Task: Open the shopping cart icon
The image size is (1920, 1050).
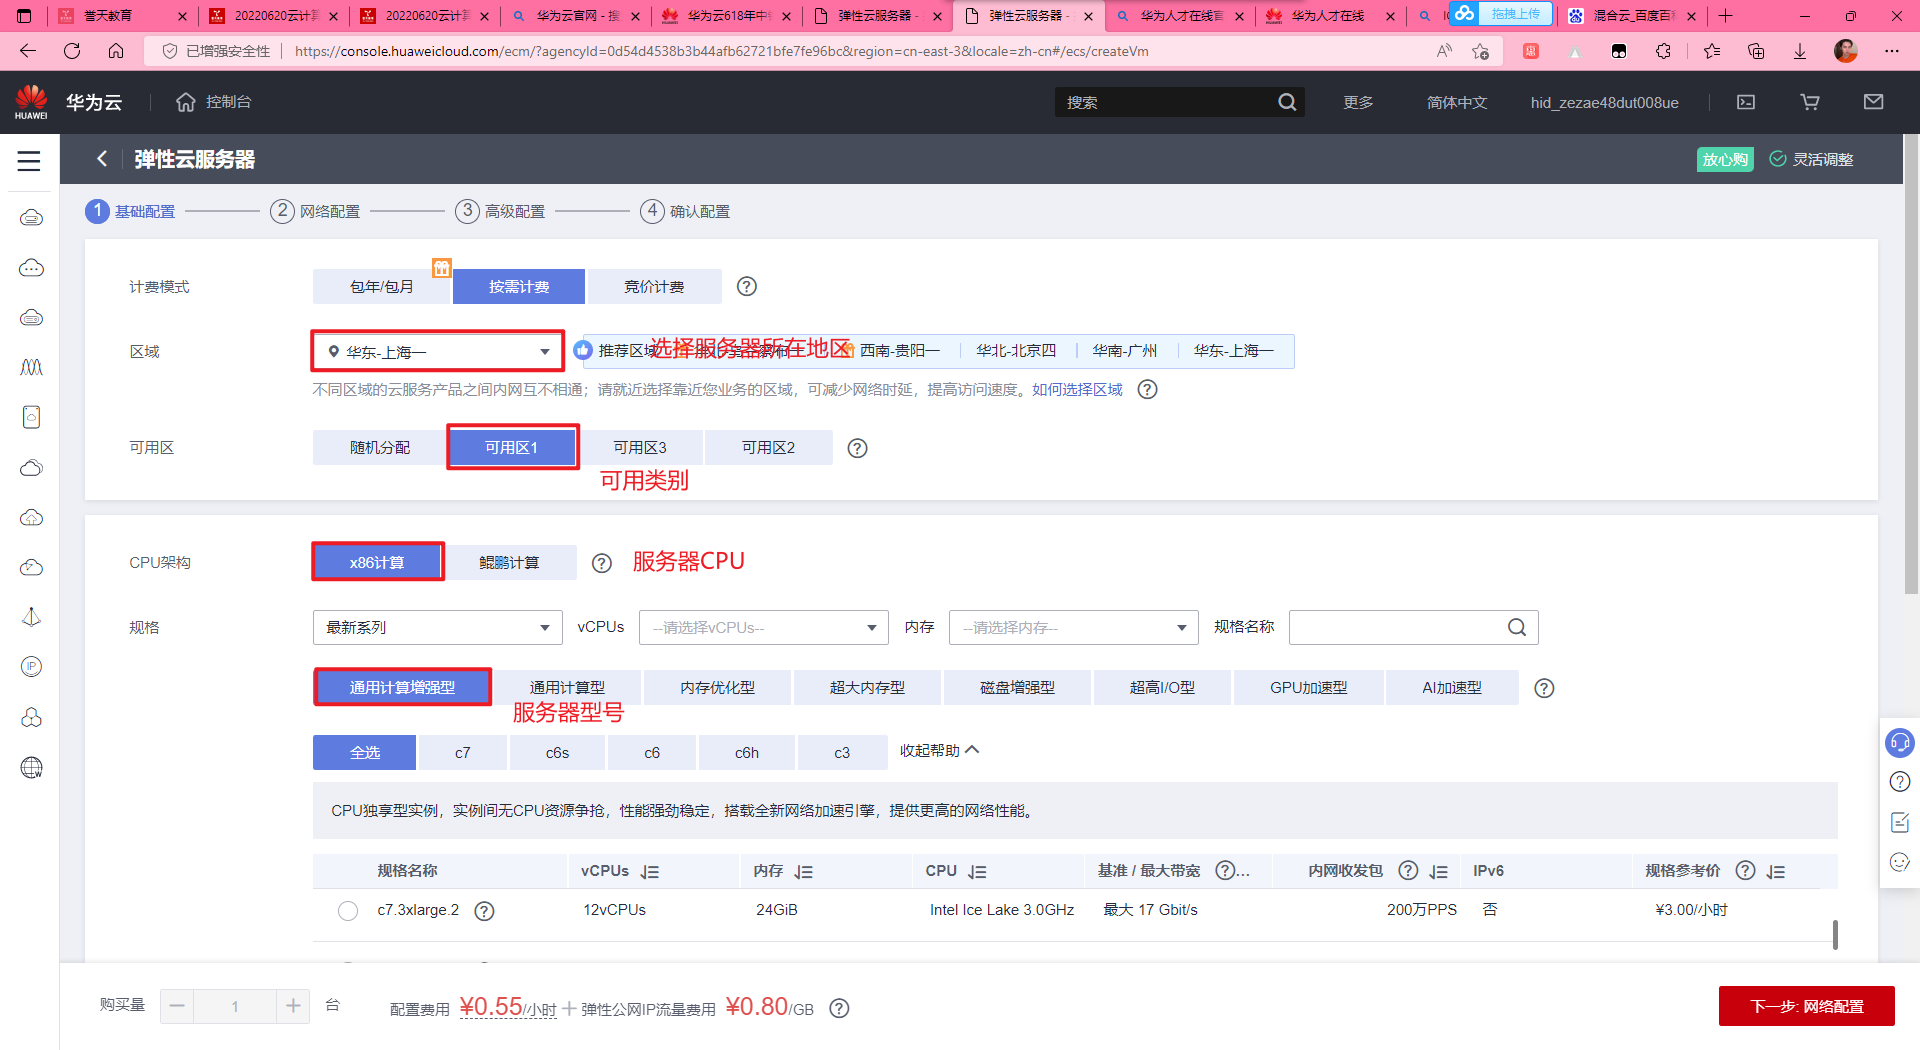Action: [x=1810, y=102]
